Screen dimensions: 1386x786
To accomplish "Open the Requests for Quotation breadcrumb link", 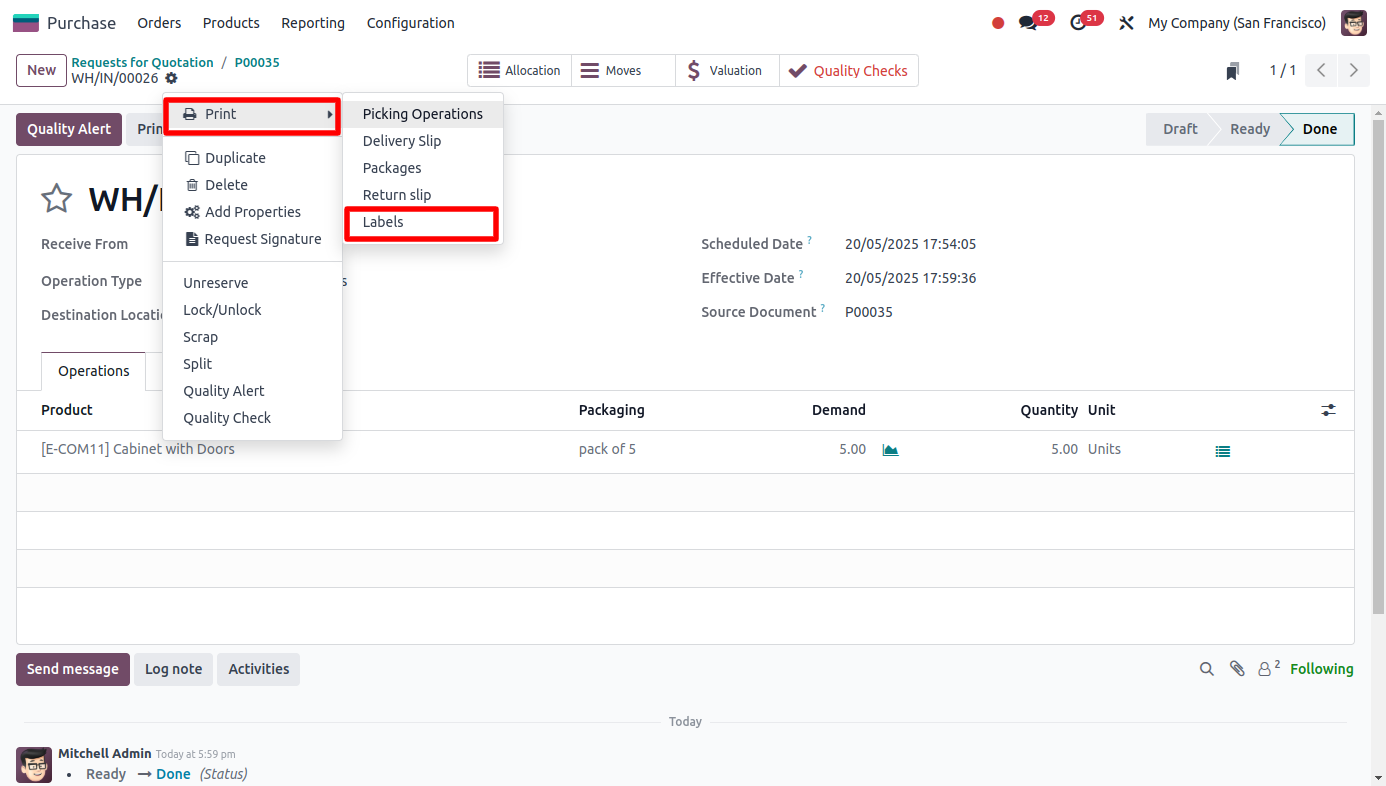I will click(143, 61).
